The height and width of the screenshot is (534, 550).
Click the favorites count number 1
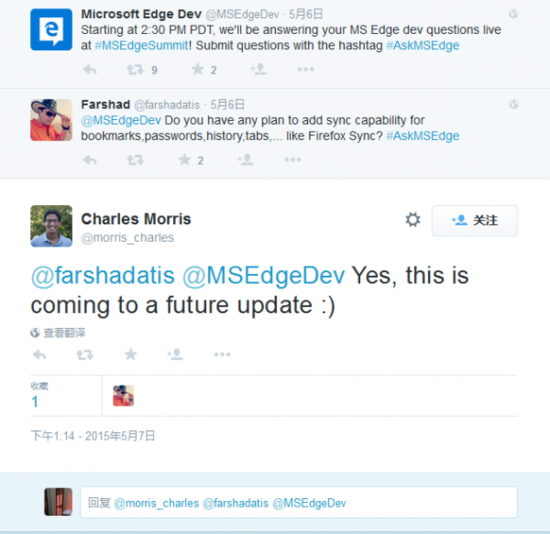pos(34,401)
